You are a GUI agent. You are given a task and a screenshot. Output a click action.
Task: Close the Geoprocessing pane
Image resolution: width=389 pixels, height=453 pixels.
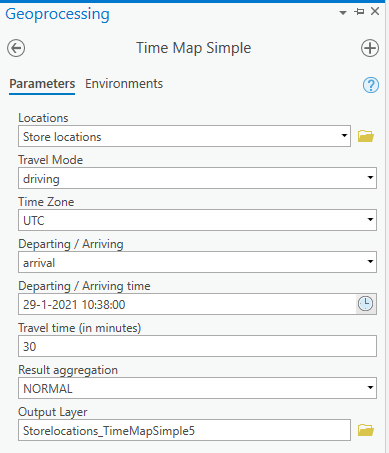click(375, 12)
